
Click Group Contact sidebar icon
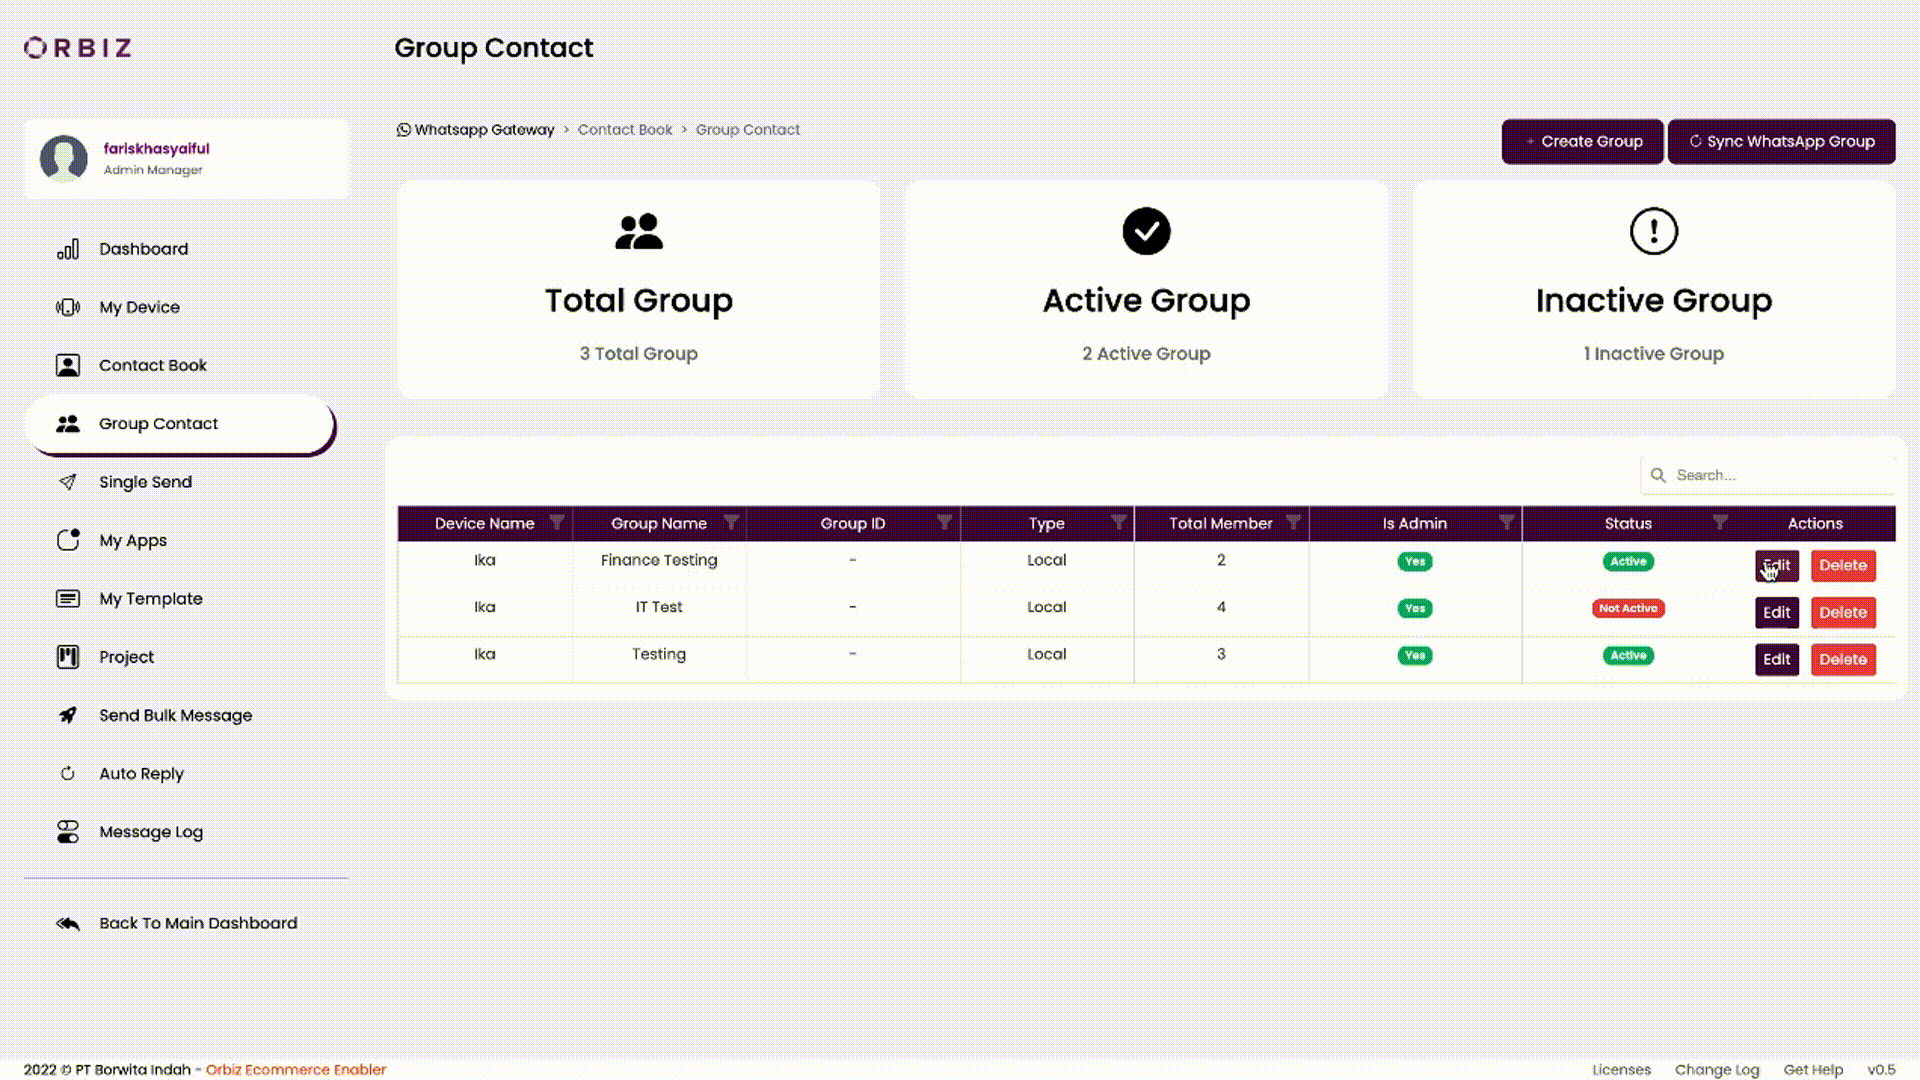click(x=67, y=423)
